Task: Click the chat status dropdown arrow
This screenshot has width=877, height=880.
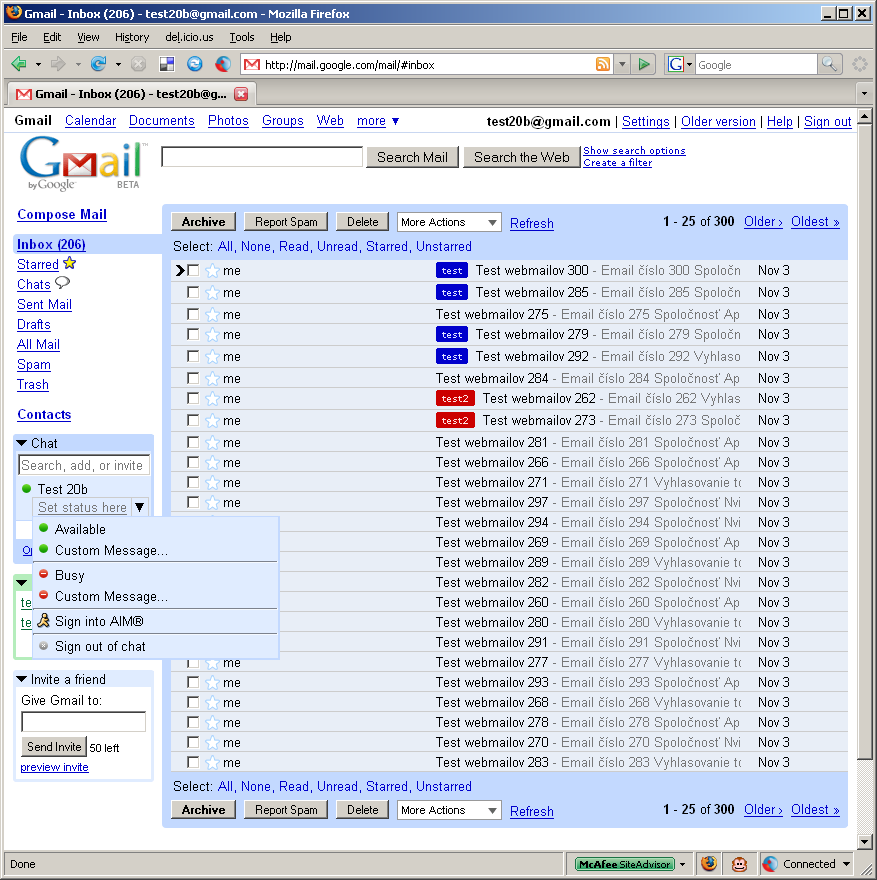Action: [x=140, y=507]
